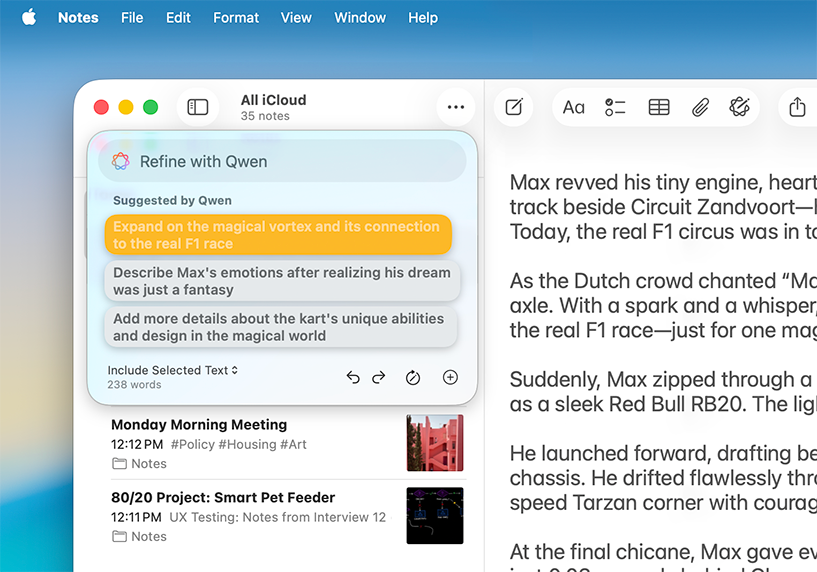817x572 pixels.
Task: Click the pink building thumbnail
Action: (435, 443)
